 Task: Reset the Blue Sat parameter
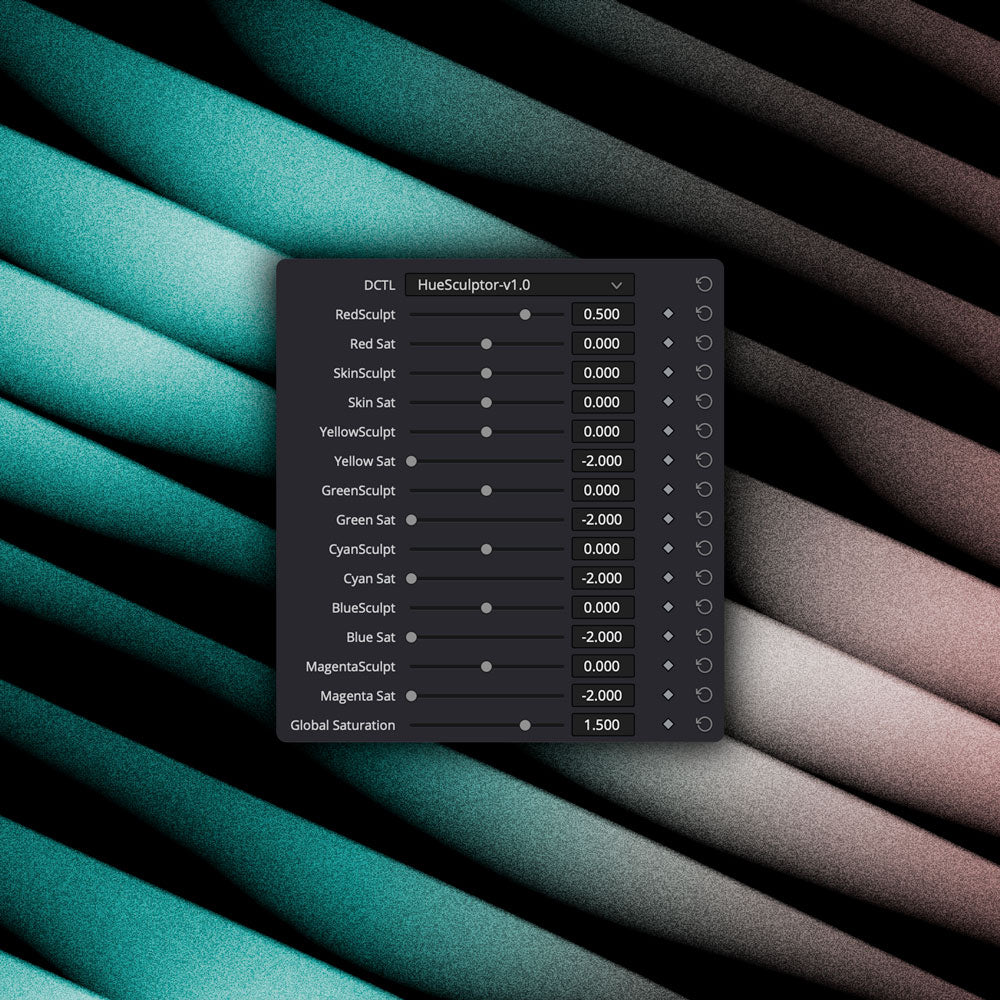[703, 636]
